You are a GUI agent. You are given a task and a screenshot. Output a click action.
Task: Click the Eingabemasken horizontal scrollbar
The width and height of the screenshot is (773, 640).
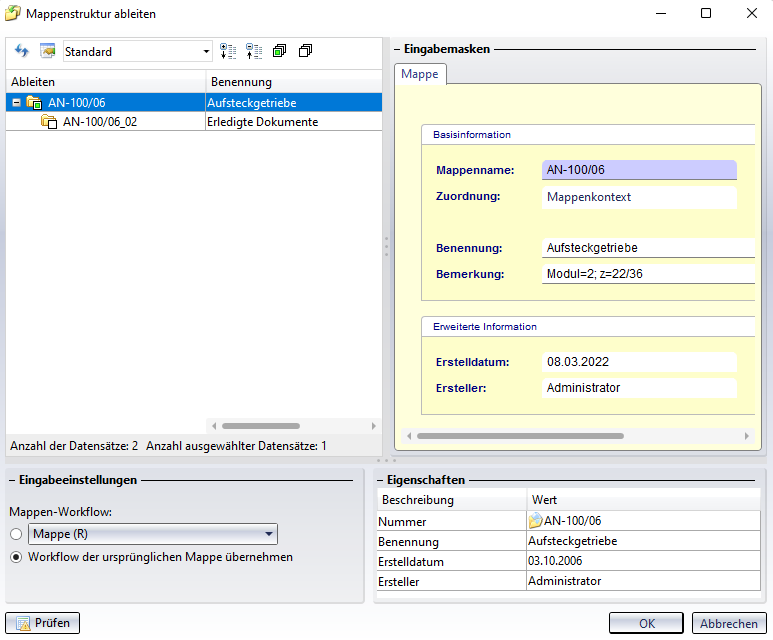pos(520,436)
